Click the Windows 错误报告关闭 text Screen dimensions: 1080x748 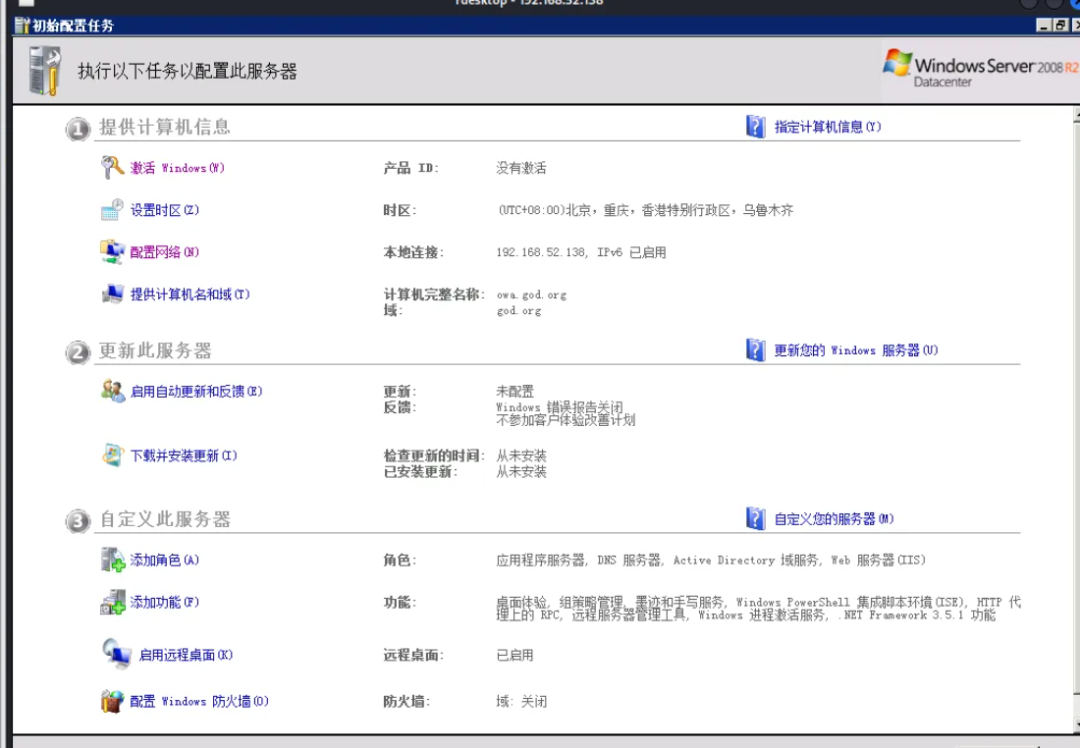[x=559, y=407]
